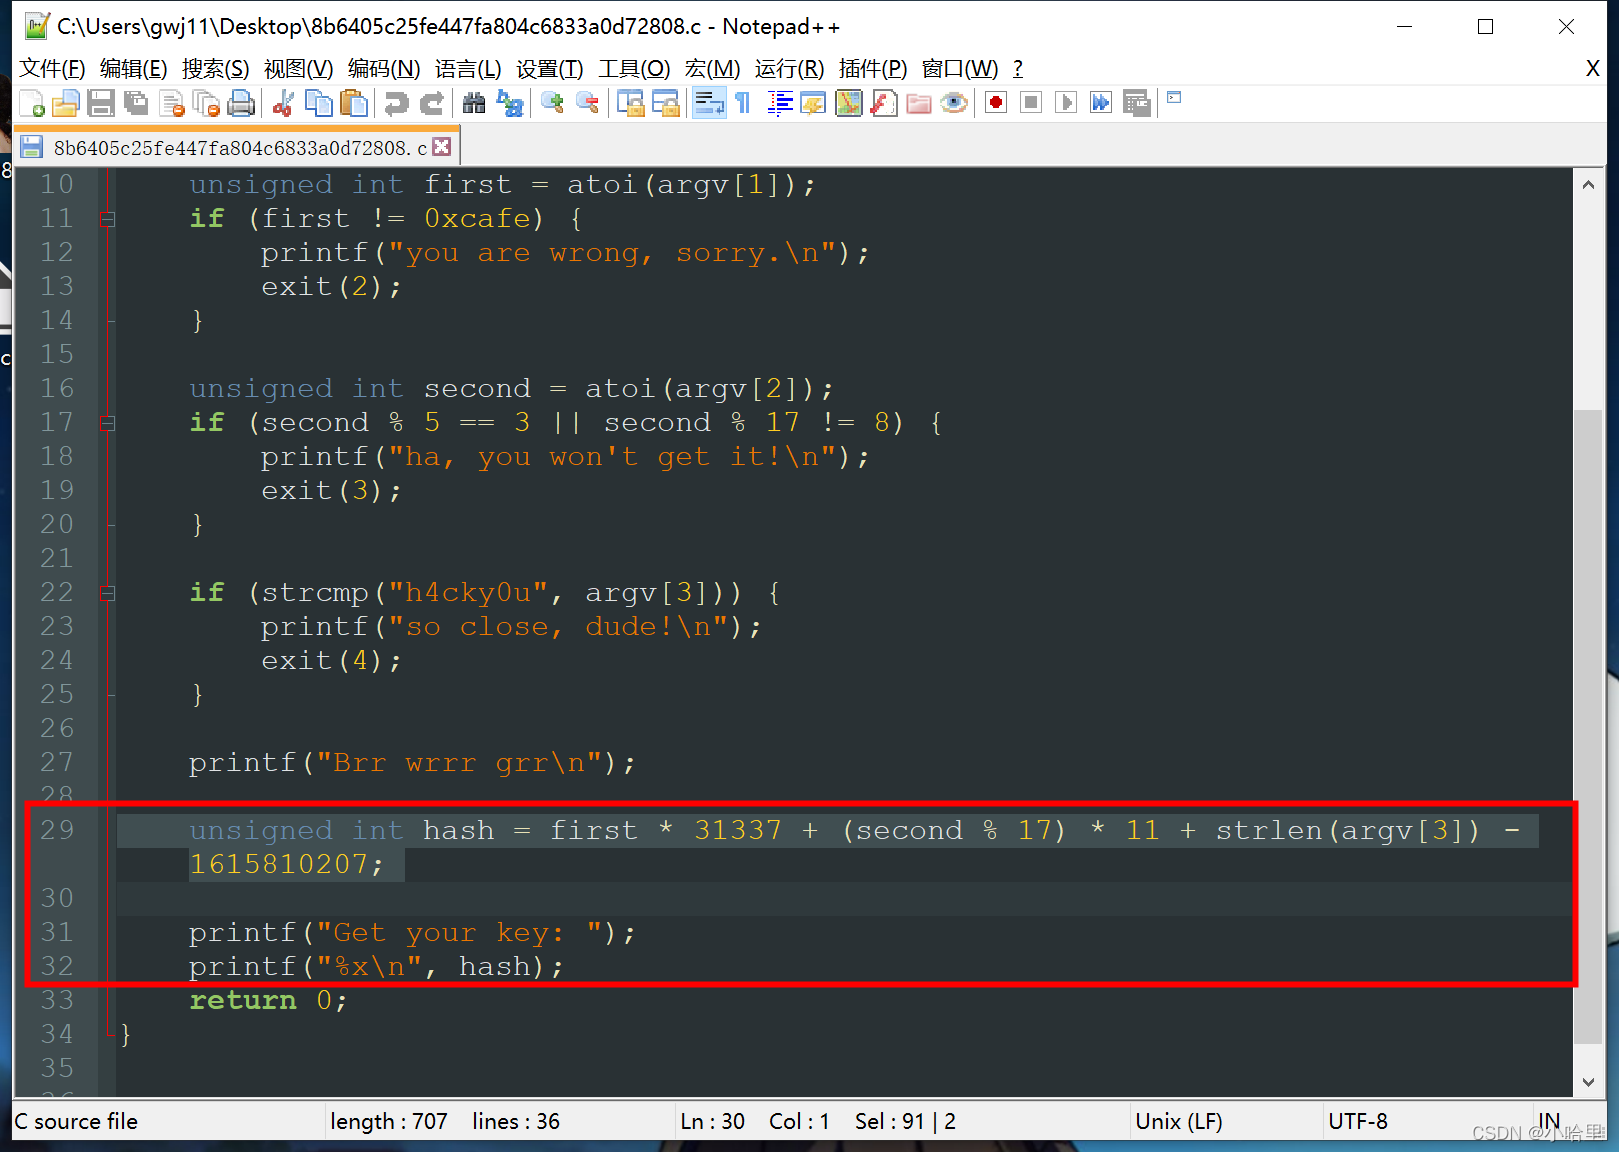Click the Undo arrow icon
This screenshot has height=1152, width=1619.
point(397,103)
